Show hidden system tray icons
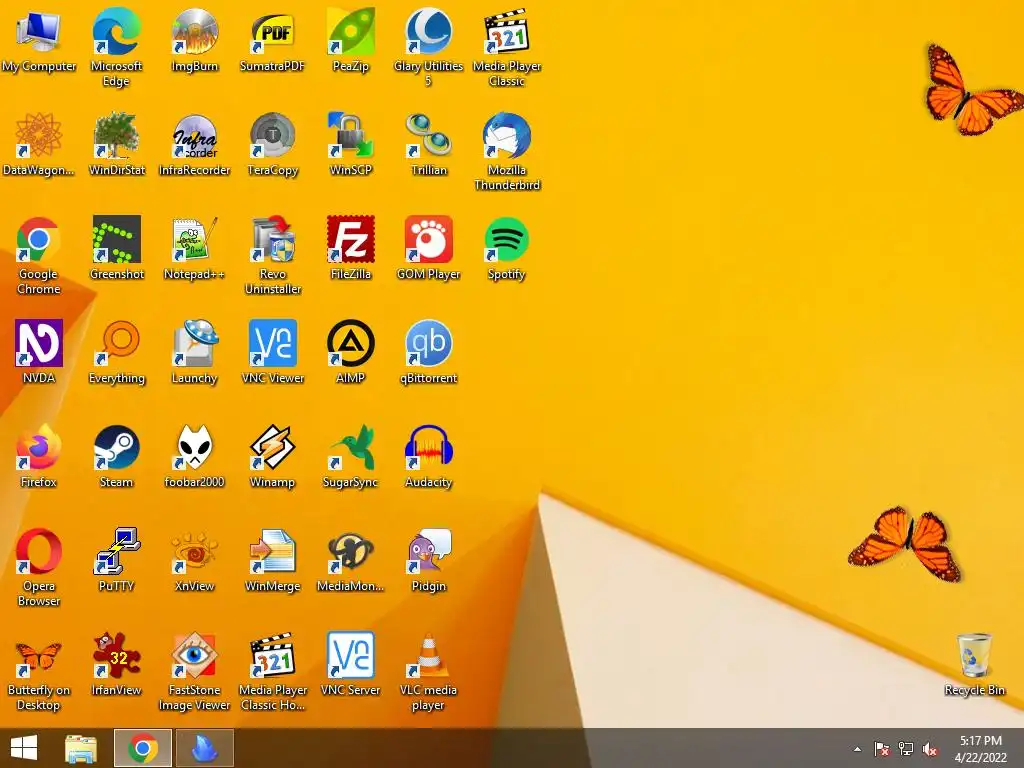1024x768 pixels. click(x=857, y=749)
